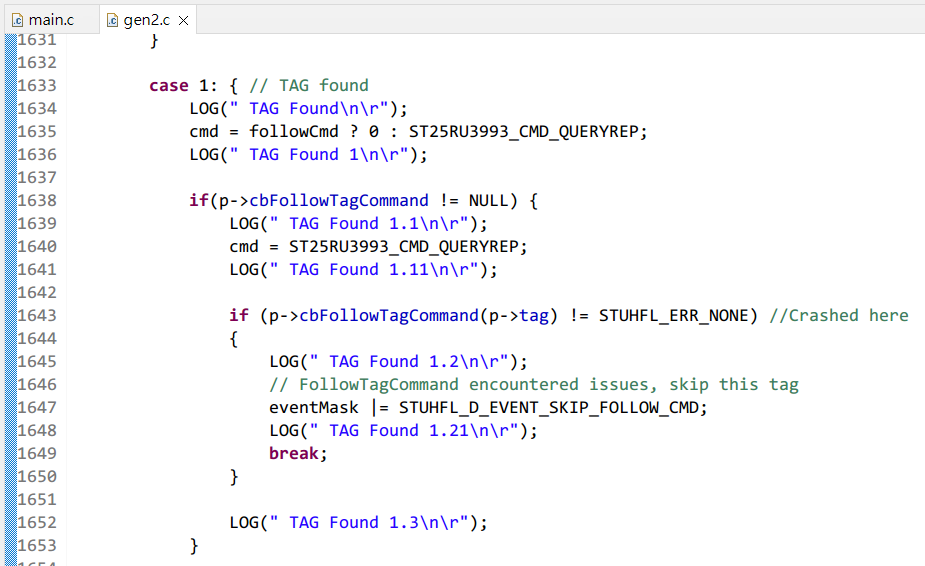Image resolution: width=925 pixels, height=566 pixels.
Task: Click LOG call on line 1634
Action: coord(204,109)
